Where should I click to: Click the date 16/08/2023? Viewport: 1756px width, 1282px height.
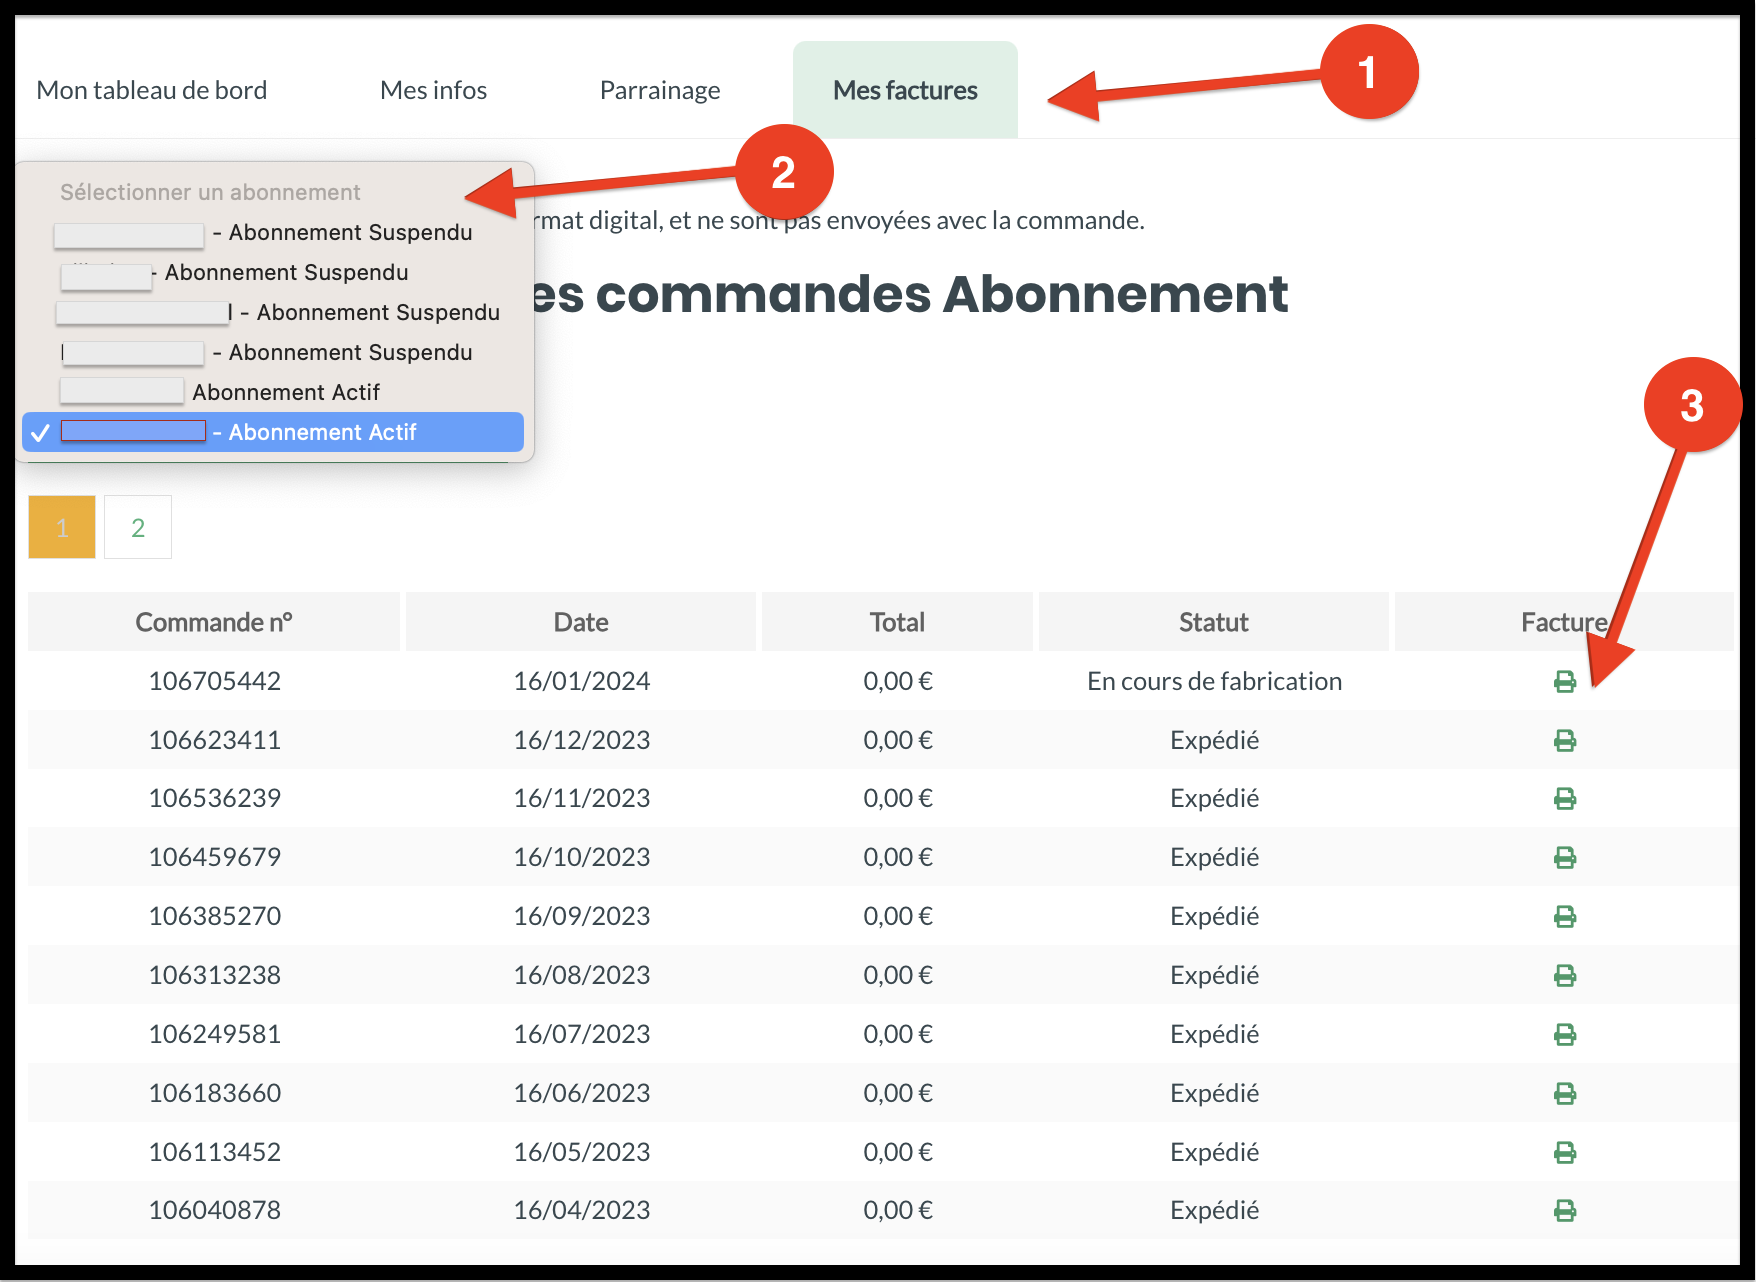[x=582, y=975]
